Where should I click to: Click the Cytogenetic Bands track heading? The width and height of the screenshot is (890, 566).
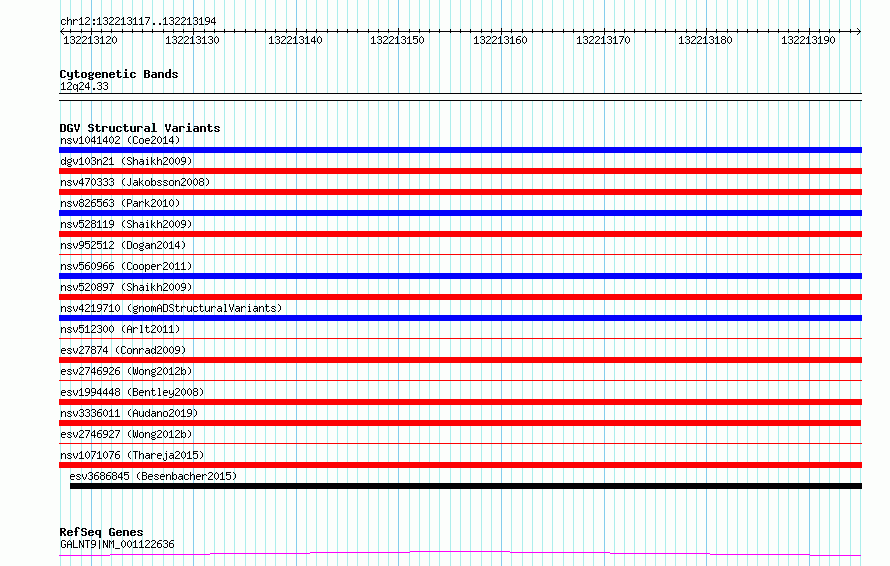tap(119, 74)
